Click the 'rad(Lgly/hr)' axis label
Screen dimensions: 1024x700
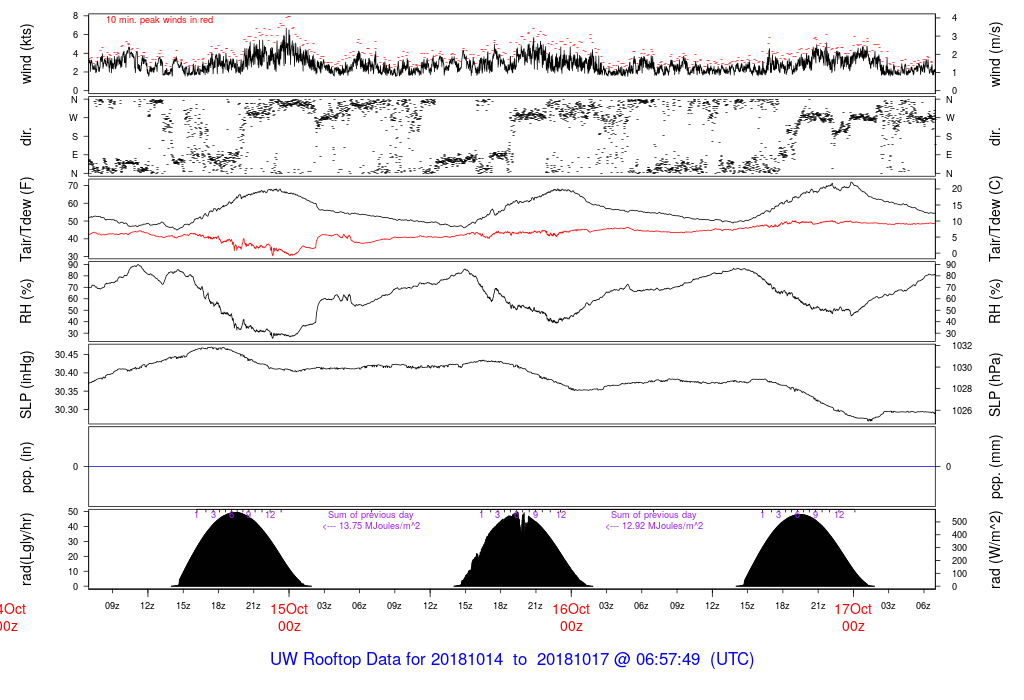pos(26,549)
